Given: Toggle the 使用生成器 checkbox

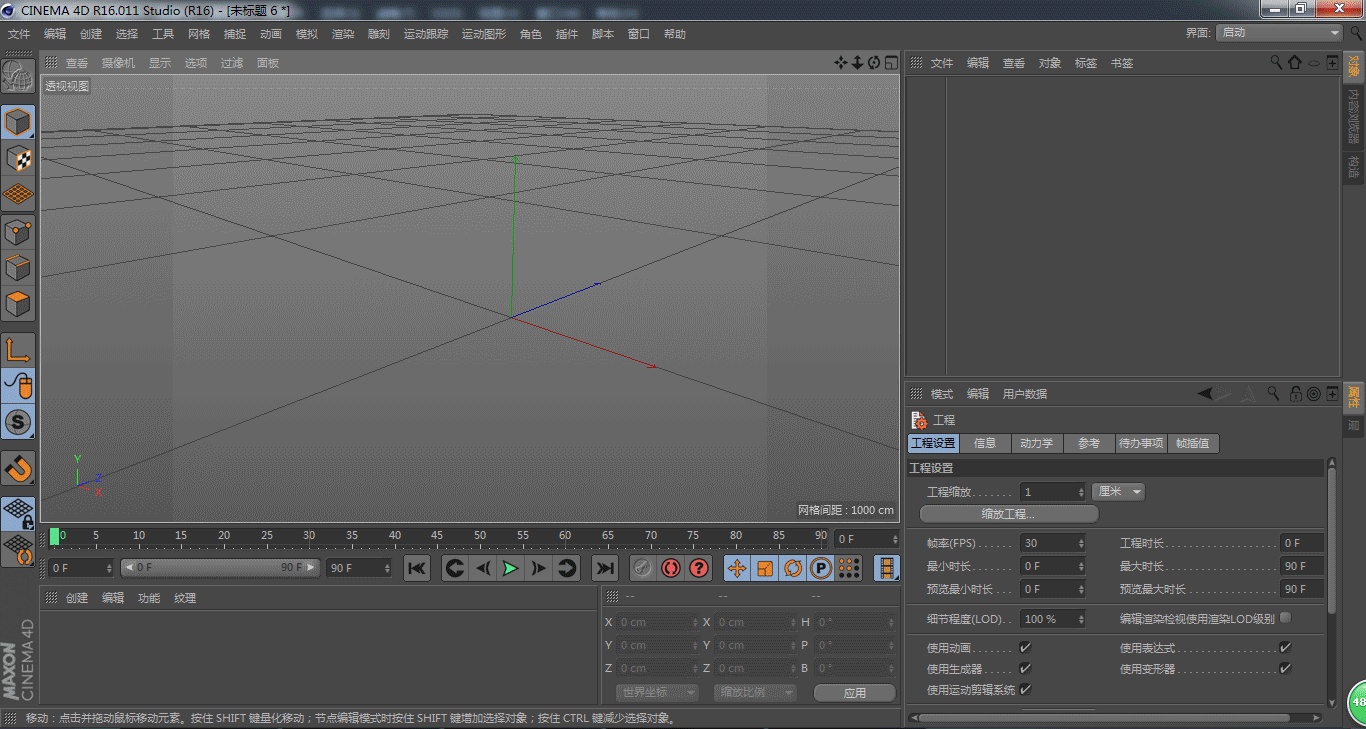Looking at the screenshot, I should point(1025,668).
